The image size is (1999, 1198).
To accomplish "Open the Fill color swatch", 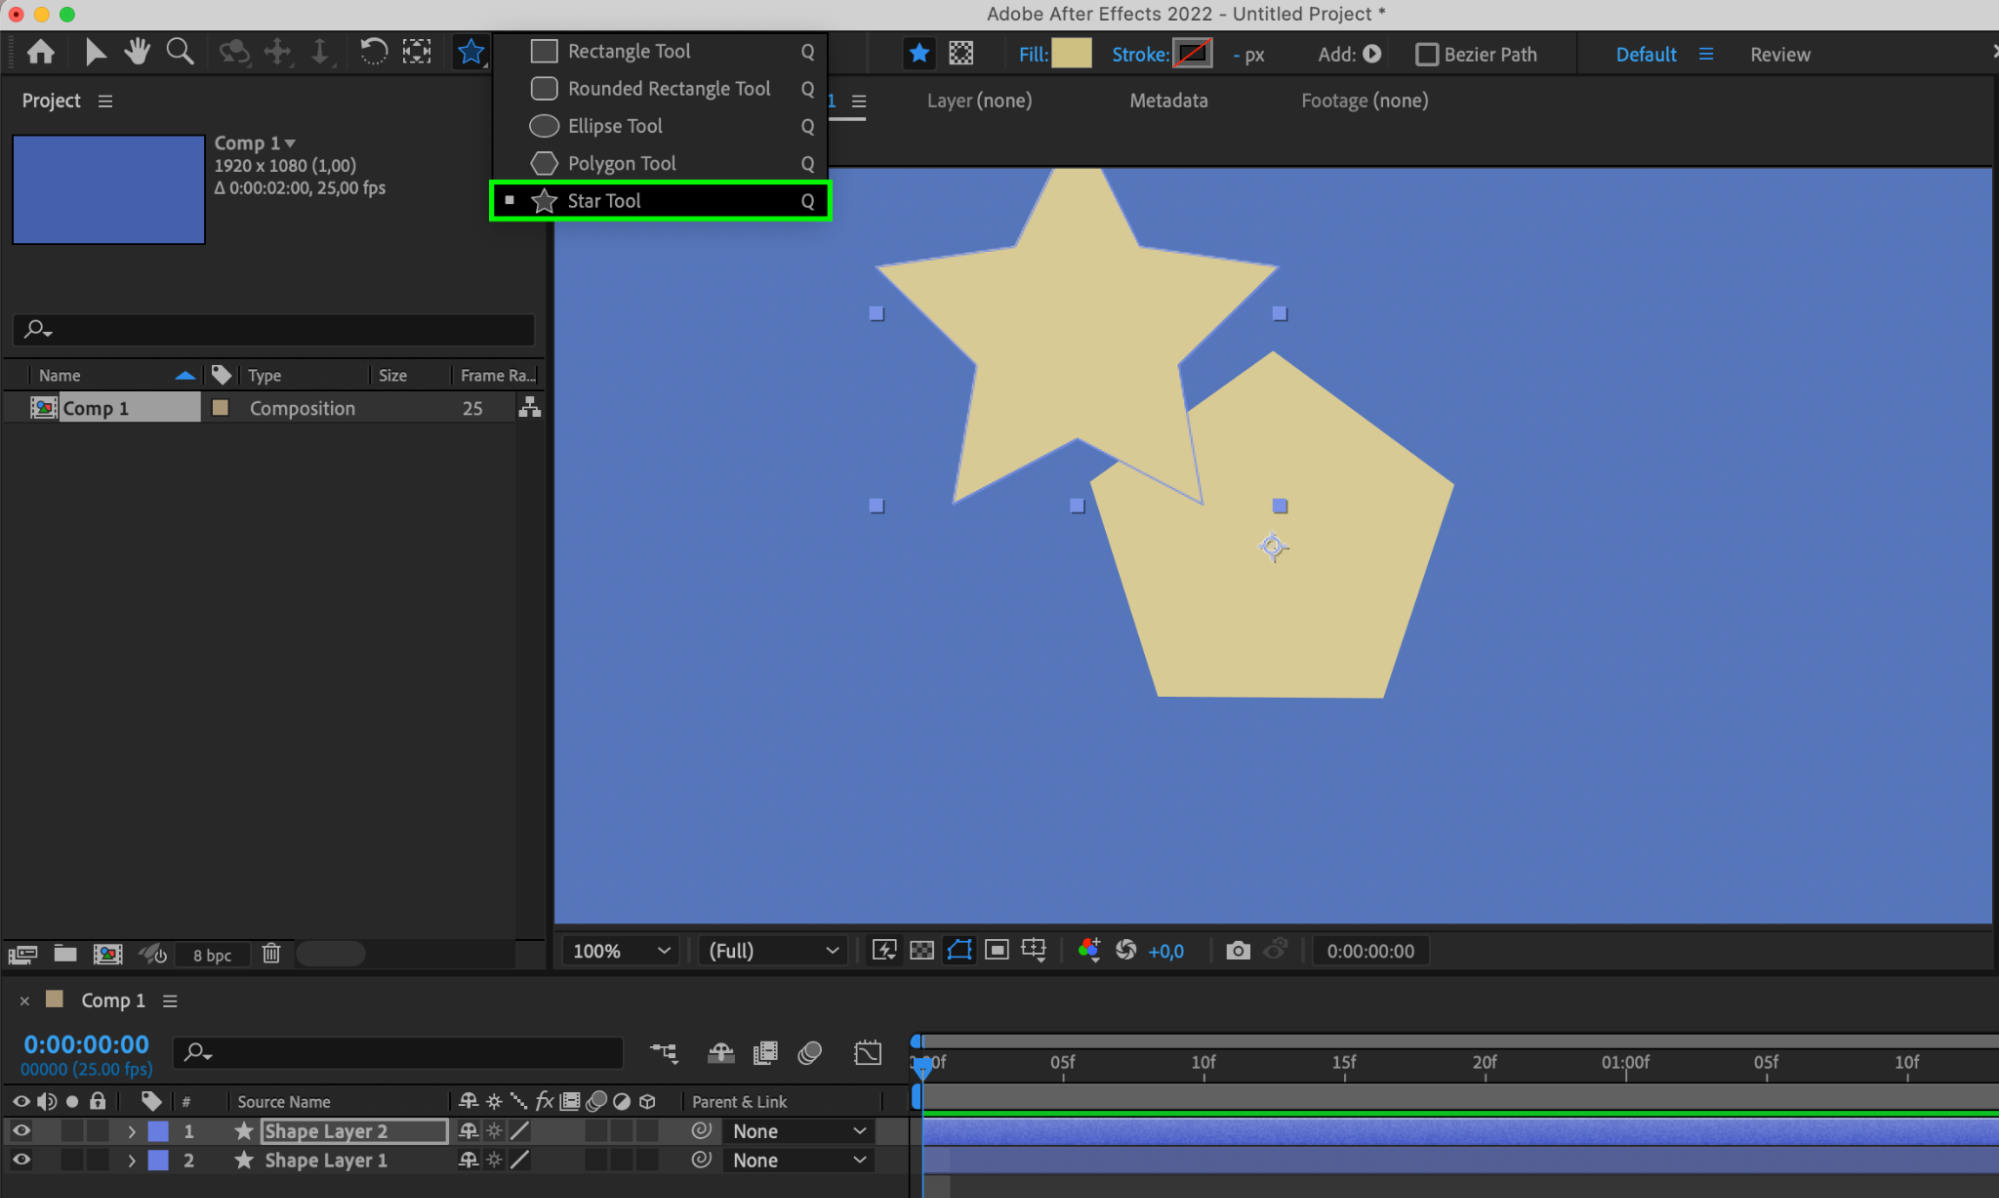I will pyautogui.click(x=1071, y=54).
